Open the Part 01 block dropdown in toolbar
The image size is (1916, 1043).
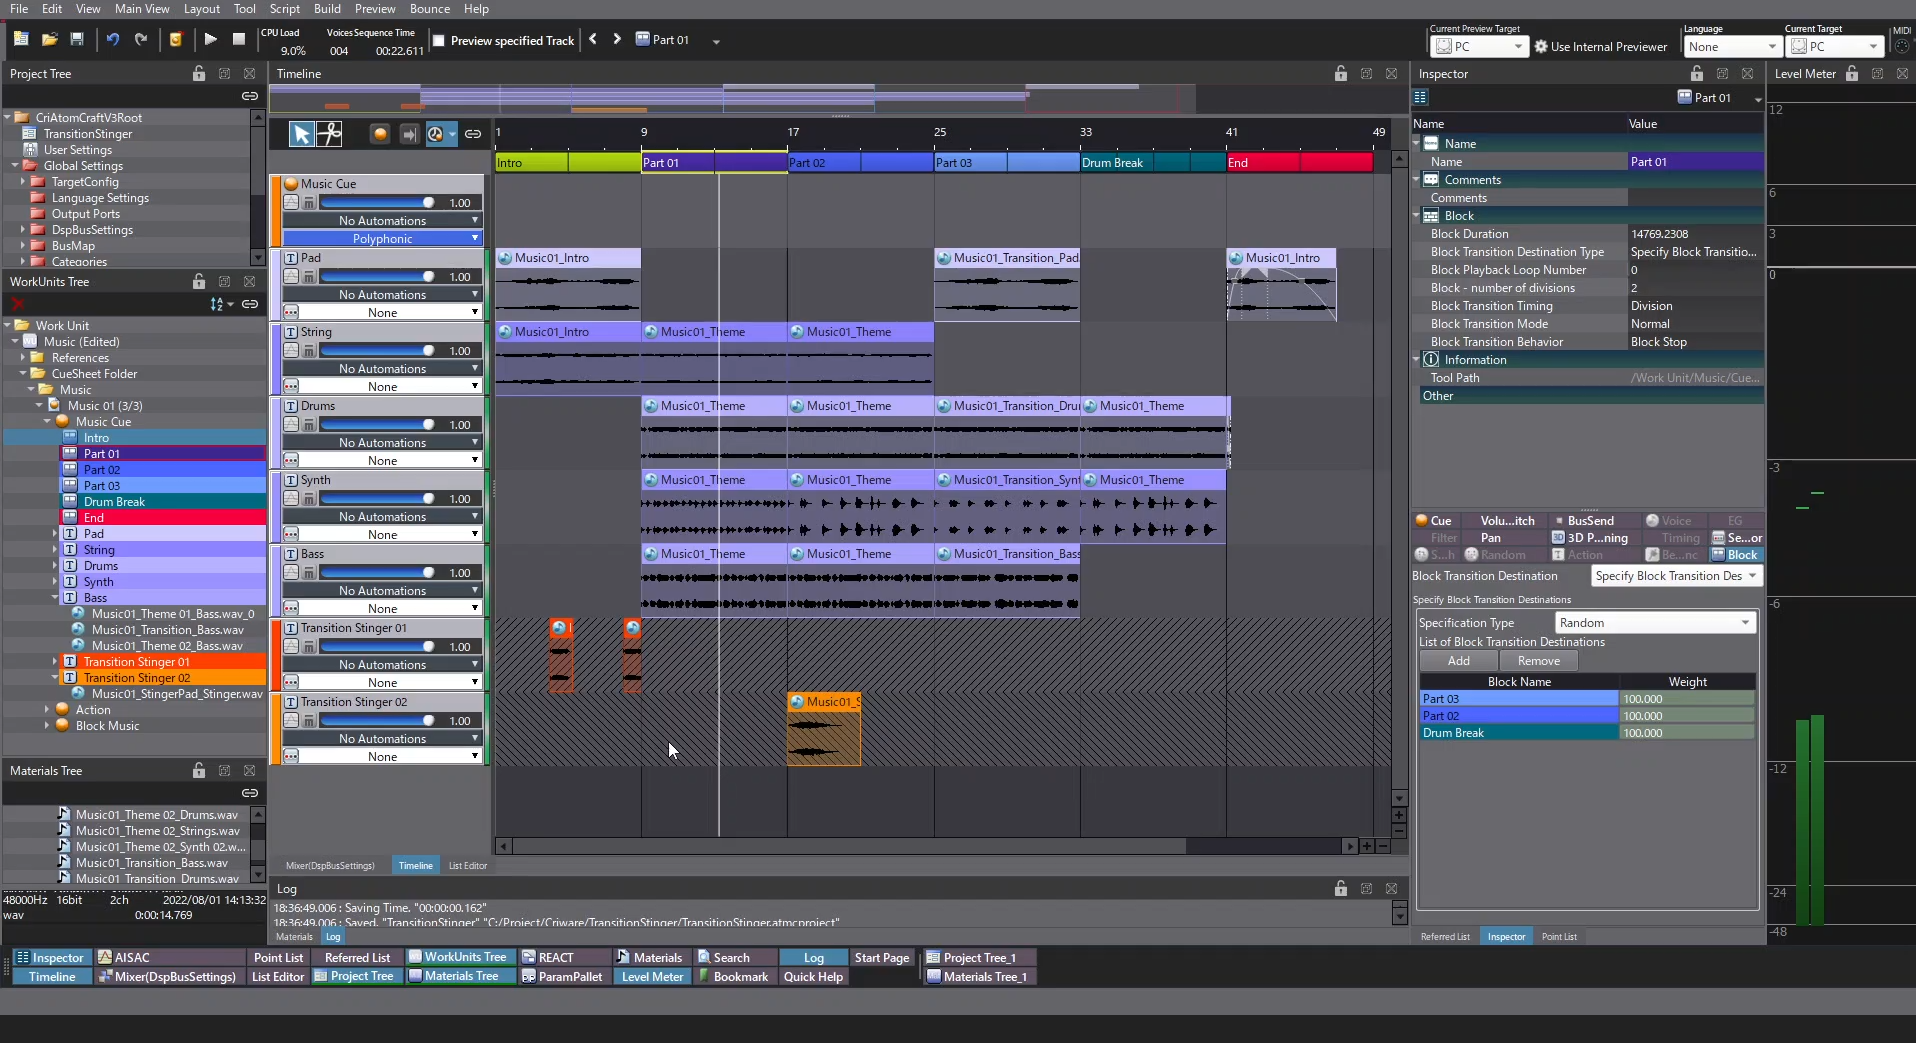(716, 41)
